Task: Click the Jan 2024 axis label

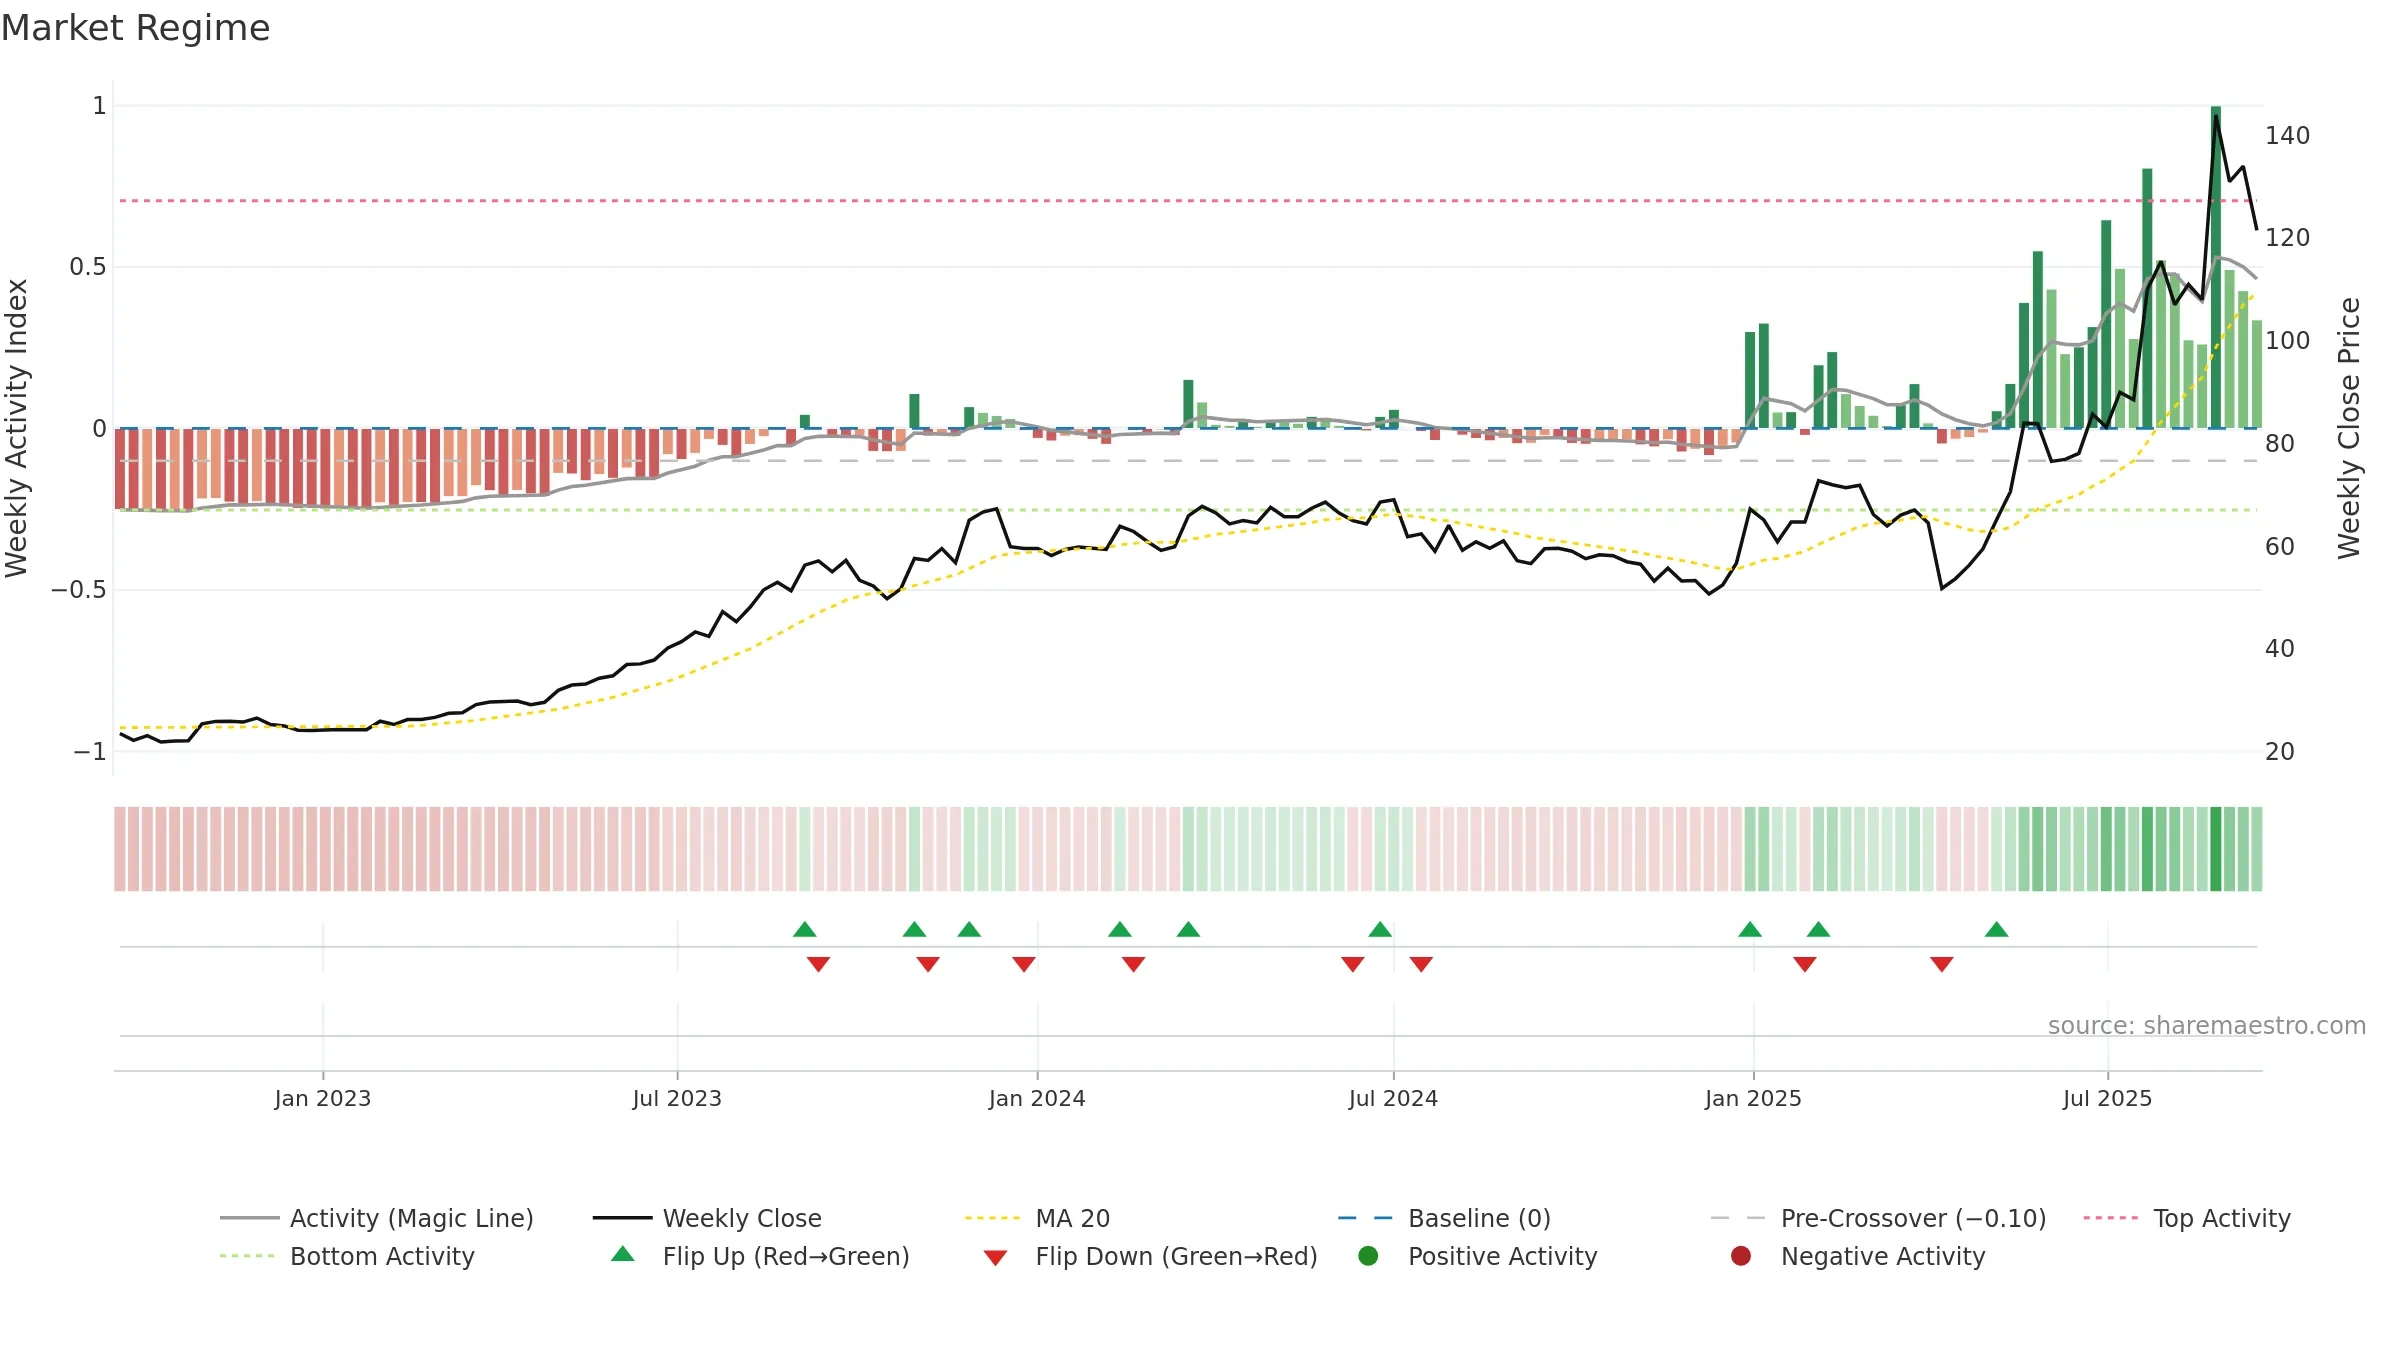Action: pyautogui.click(x=1037, y=1098)
